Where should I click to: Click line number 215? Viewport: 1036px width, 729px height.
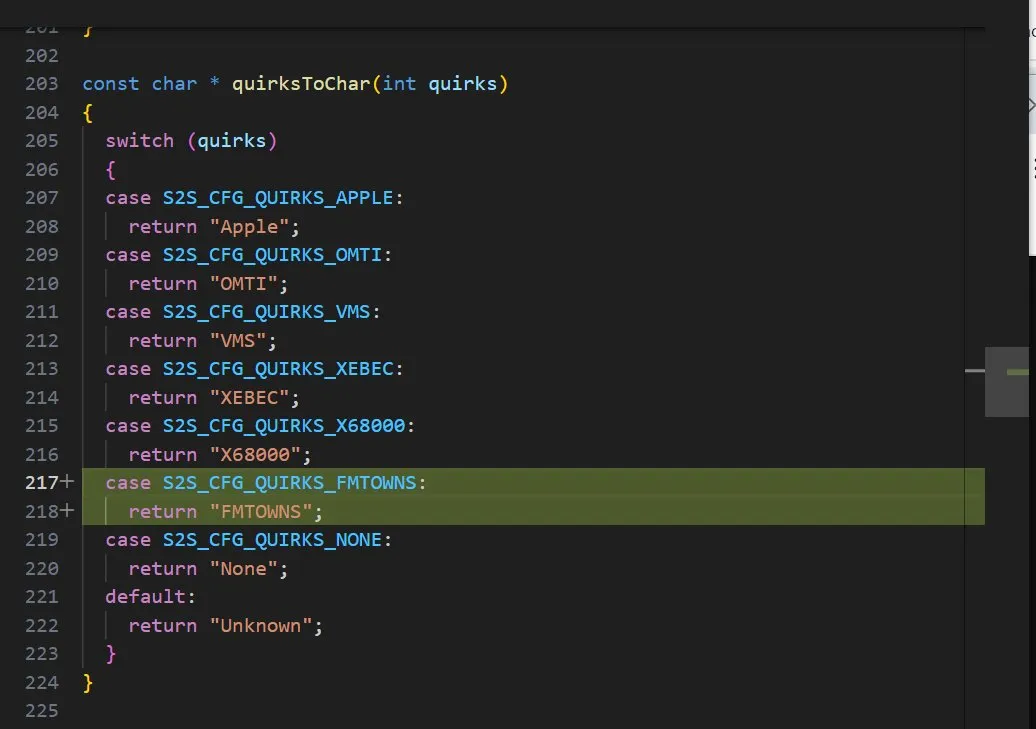(42, 426)
